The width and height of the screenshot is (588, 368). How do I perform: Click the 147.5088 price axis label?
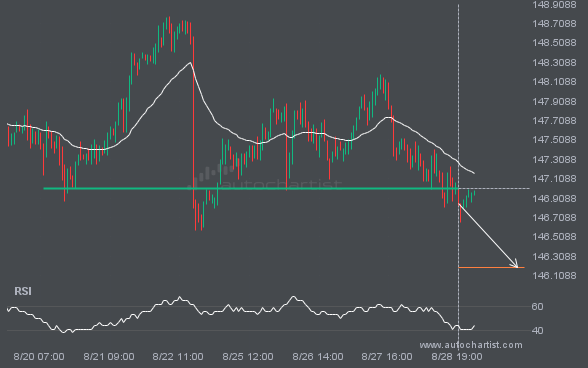click(x=554, y=140)
